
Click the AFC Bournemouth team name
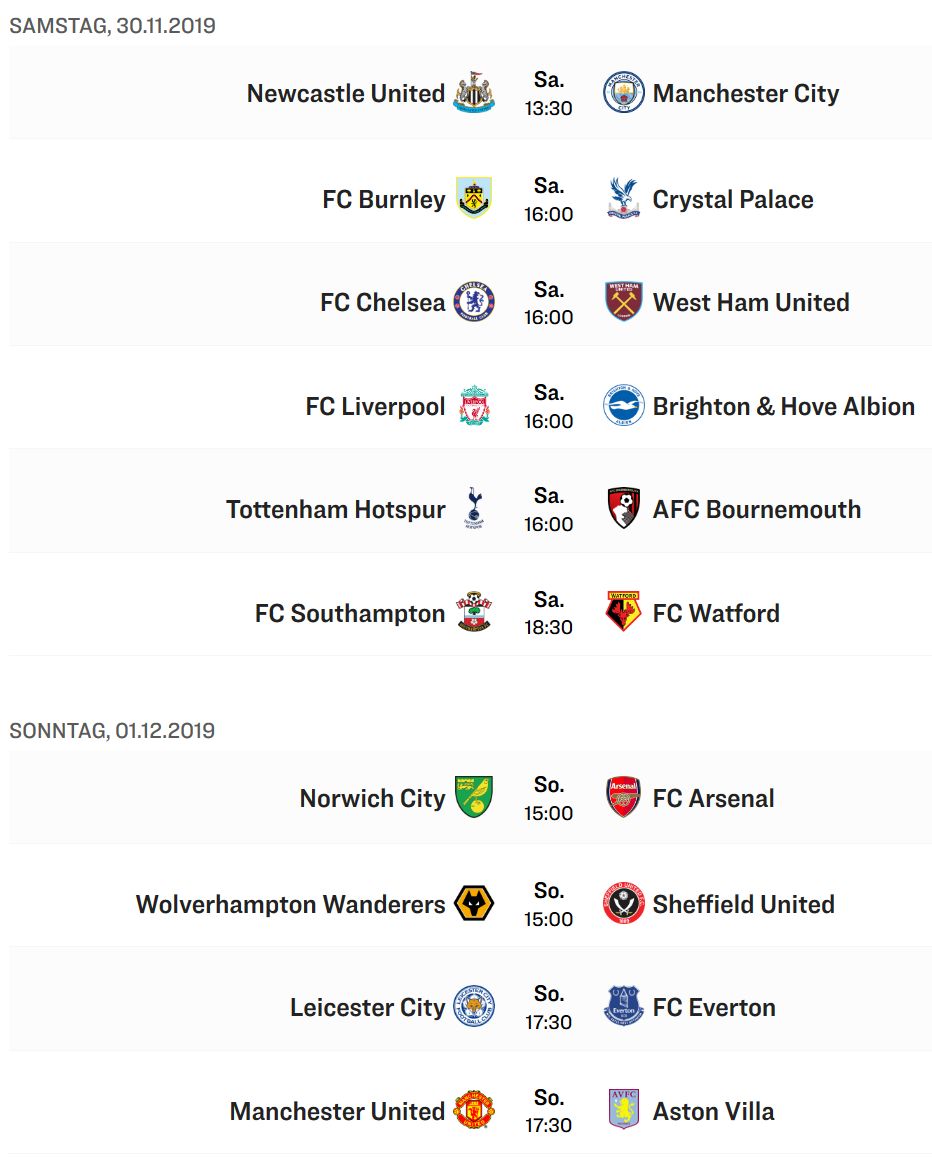756,509
